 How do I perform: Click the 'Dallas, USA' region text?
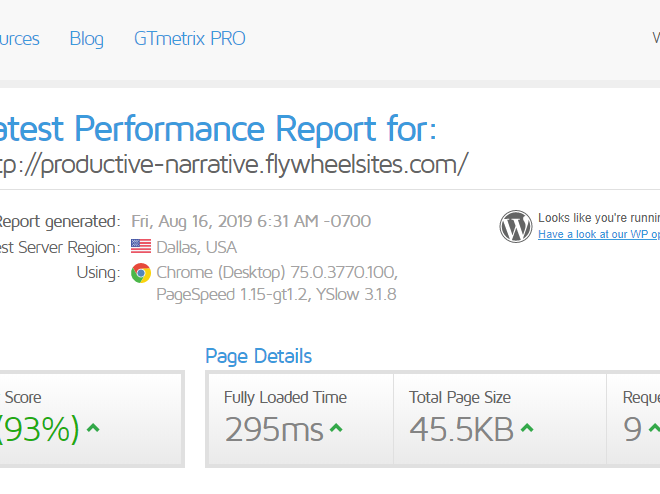(197, 247)
